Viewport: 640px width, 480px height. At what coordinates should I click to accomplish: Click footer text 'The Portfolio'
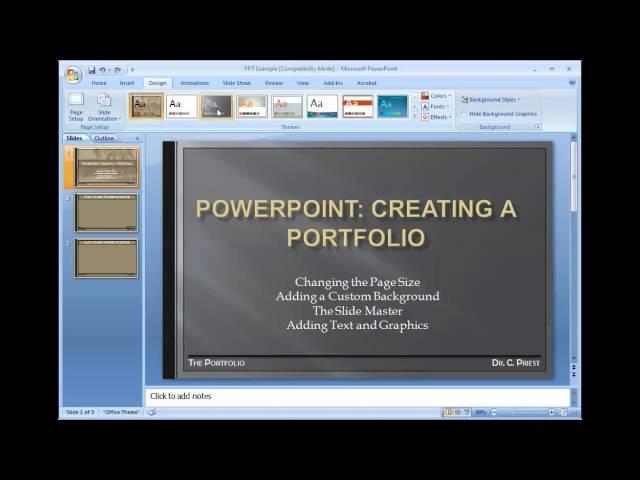pyautogui.click(x=216, y=363)
